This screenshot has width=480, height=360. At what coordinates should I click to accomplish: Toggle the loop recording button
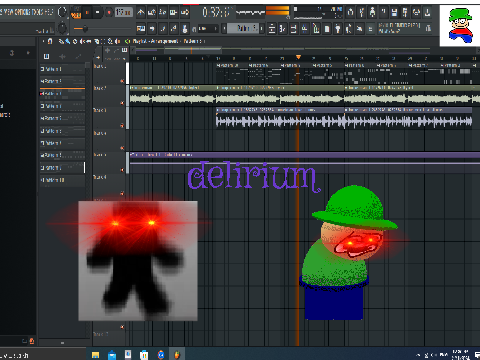point(185,13)
